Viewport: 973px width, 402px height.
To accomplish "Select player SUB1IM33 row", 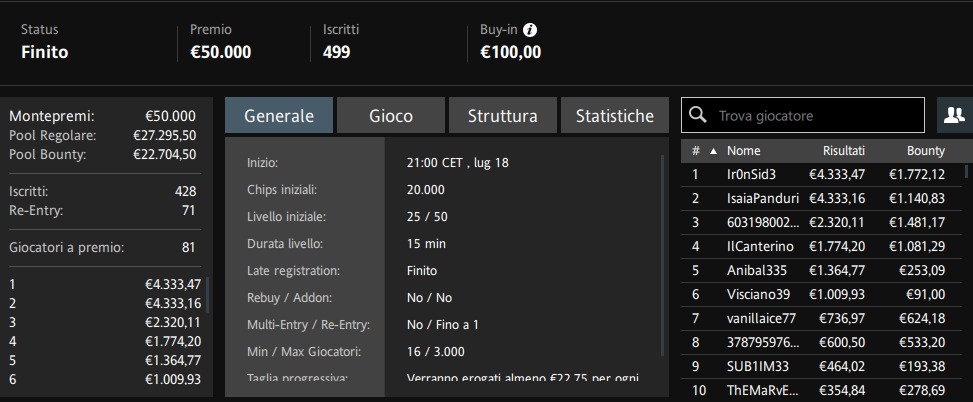I will tap(822, 366).
